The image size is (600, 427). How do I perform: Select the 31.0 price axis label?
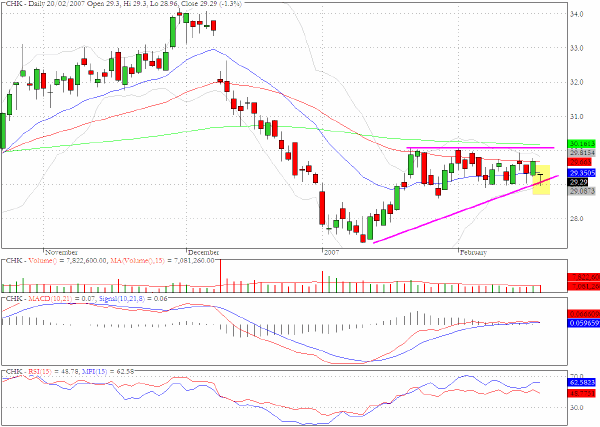(576, 116)
